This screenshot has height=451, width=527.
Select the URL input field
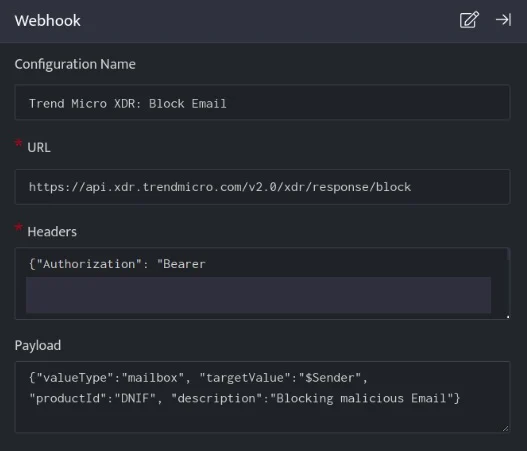[262, 187]
